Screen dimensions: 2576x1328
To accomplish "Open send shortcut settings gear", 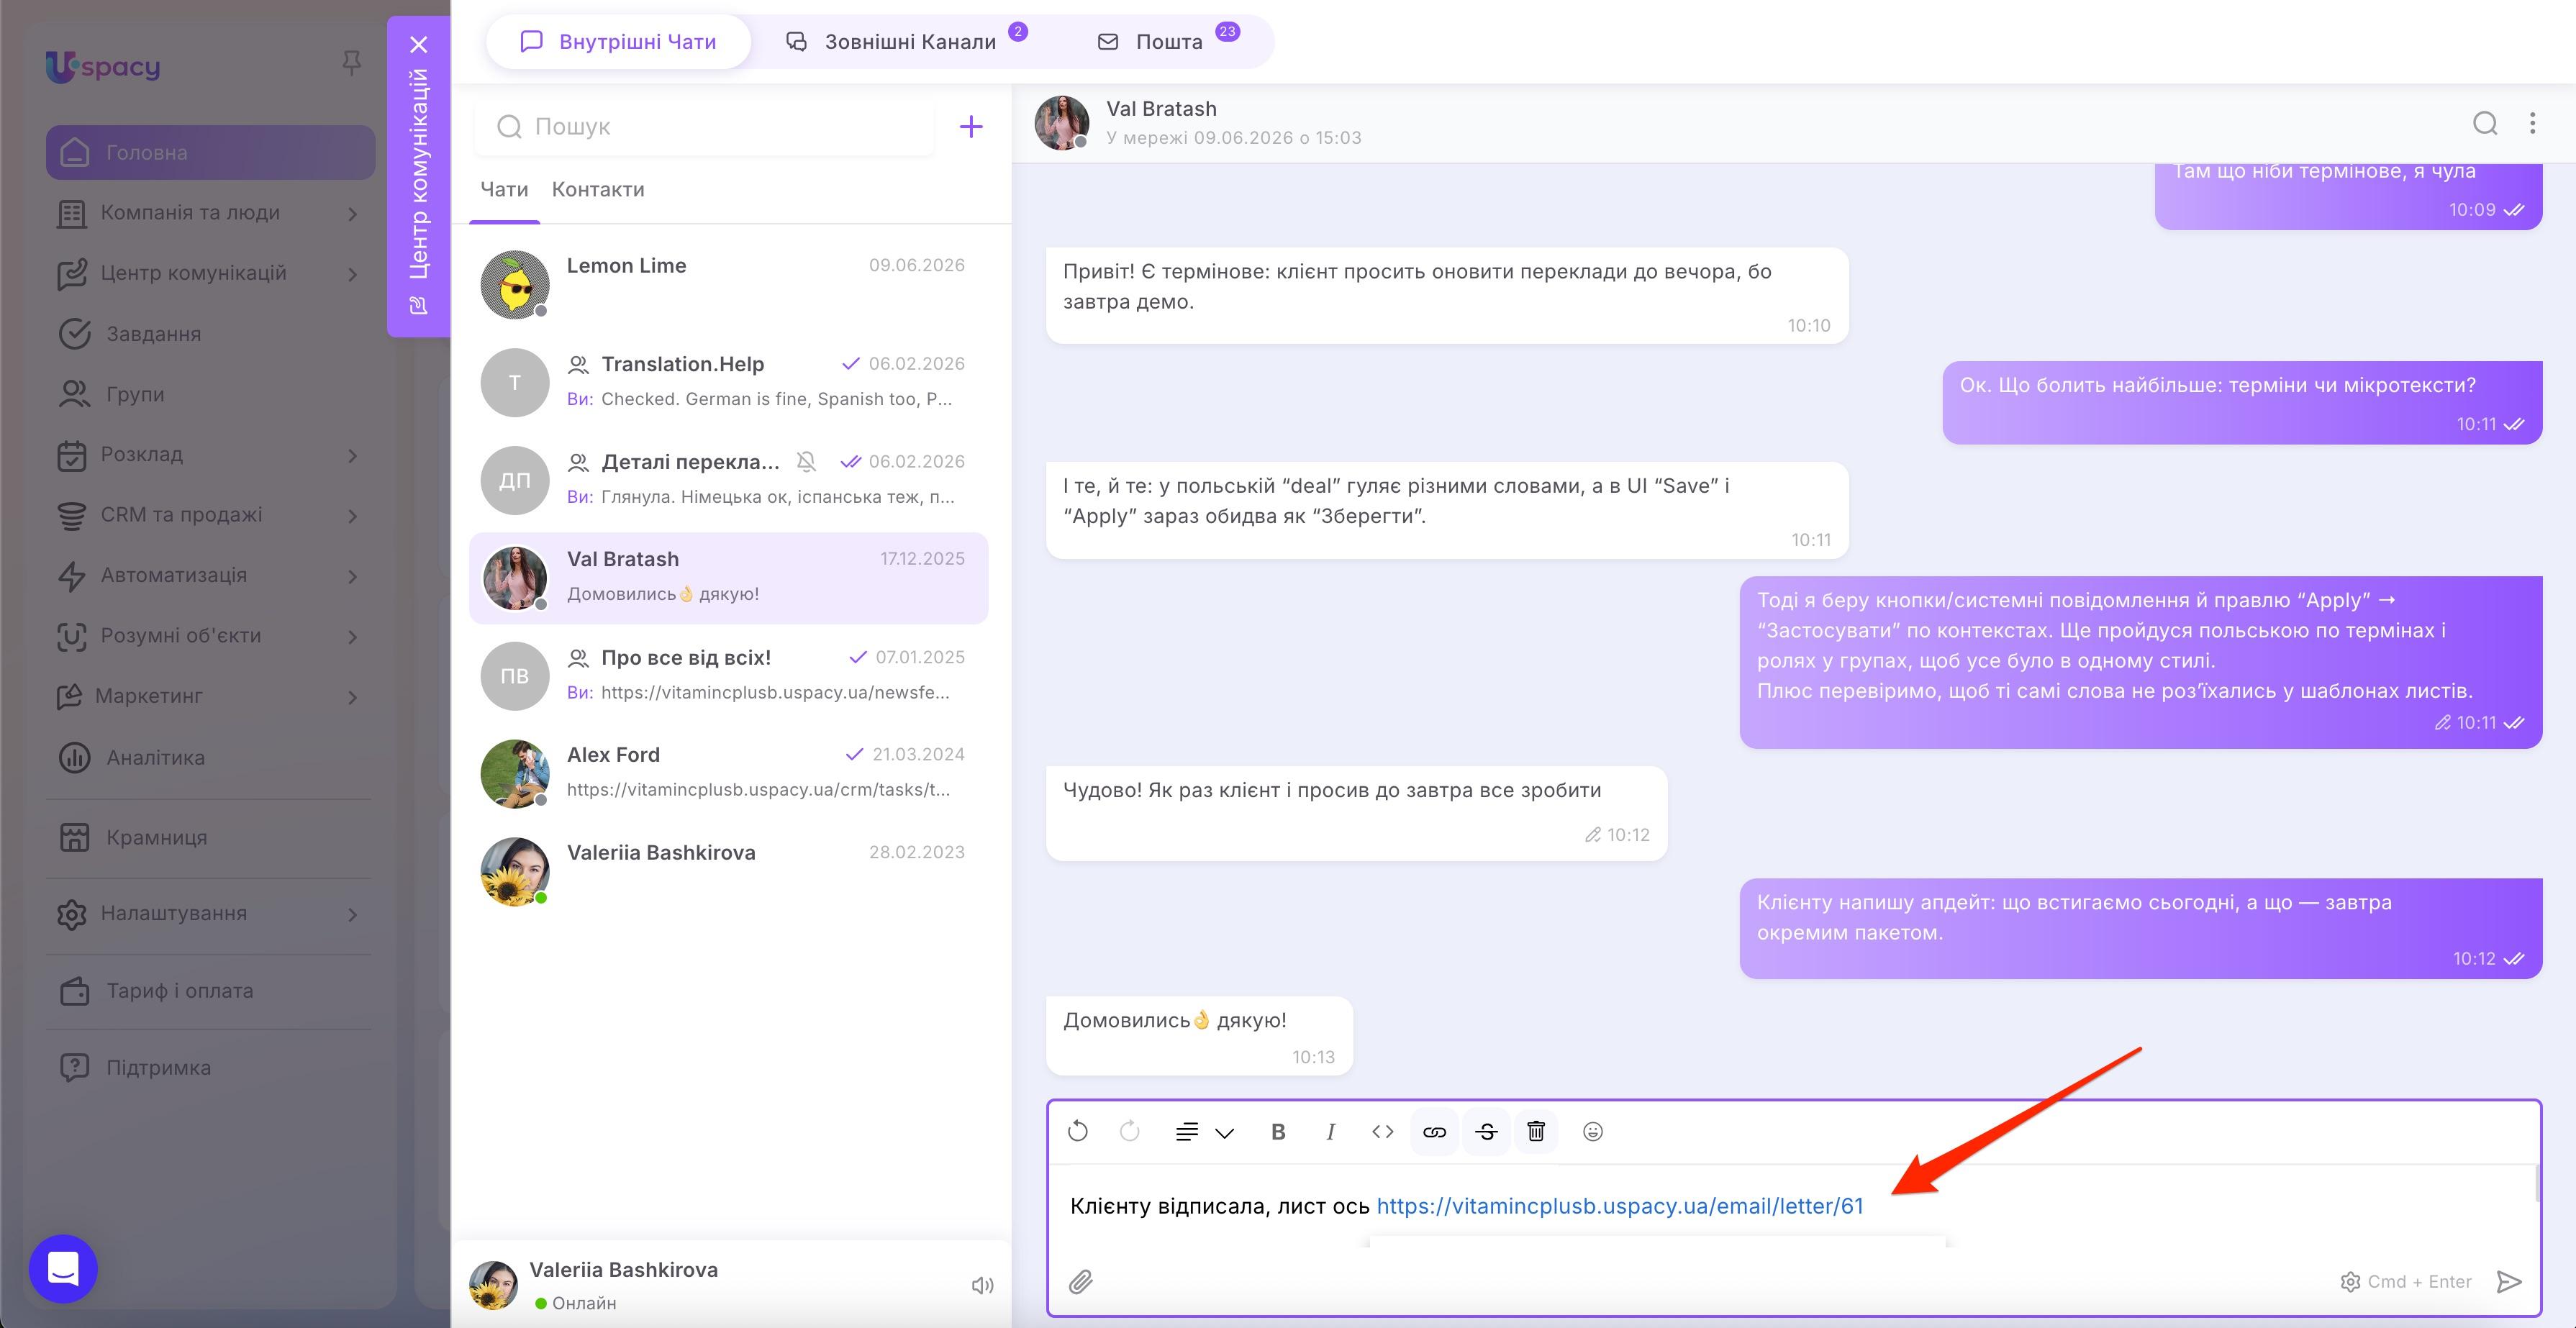I will pyautogui.click(x=2350, y=1282).
